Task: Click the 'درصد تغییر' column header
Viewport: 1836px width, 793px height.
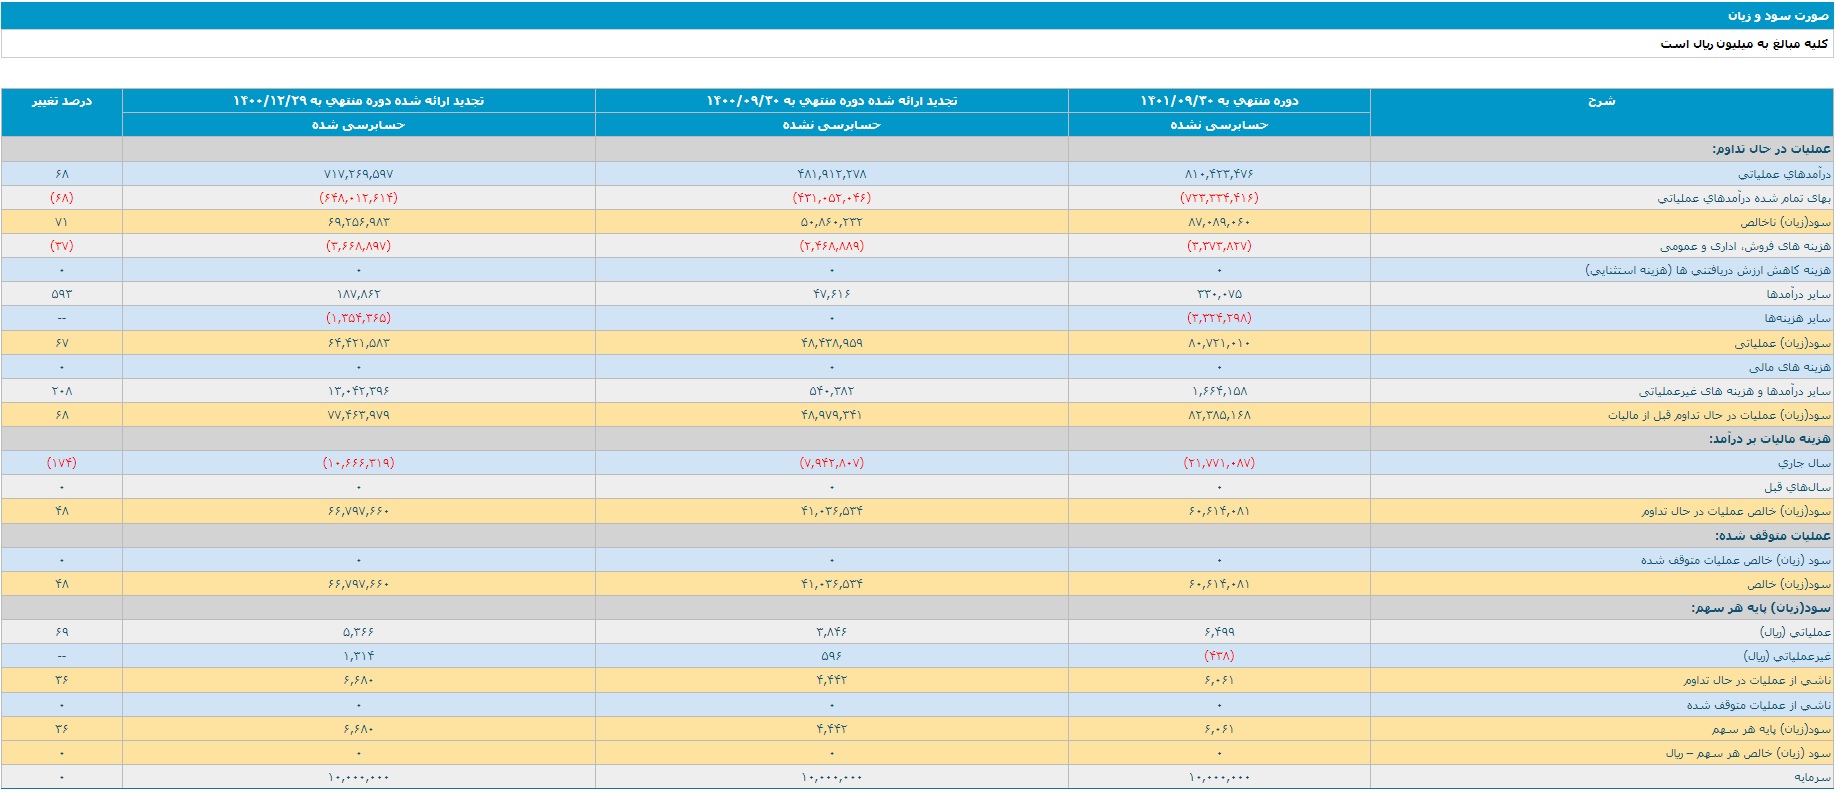Action: pyautogui.click(x=62, y=101)
